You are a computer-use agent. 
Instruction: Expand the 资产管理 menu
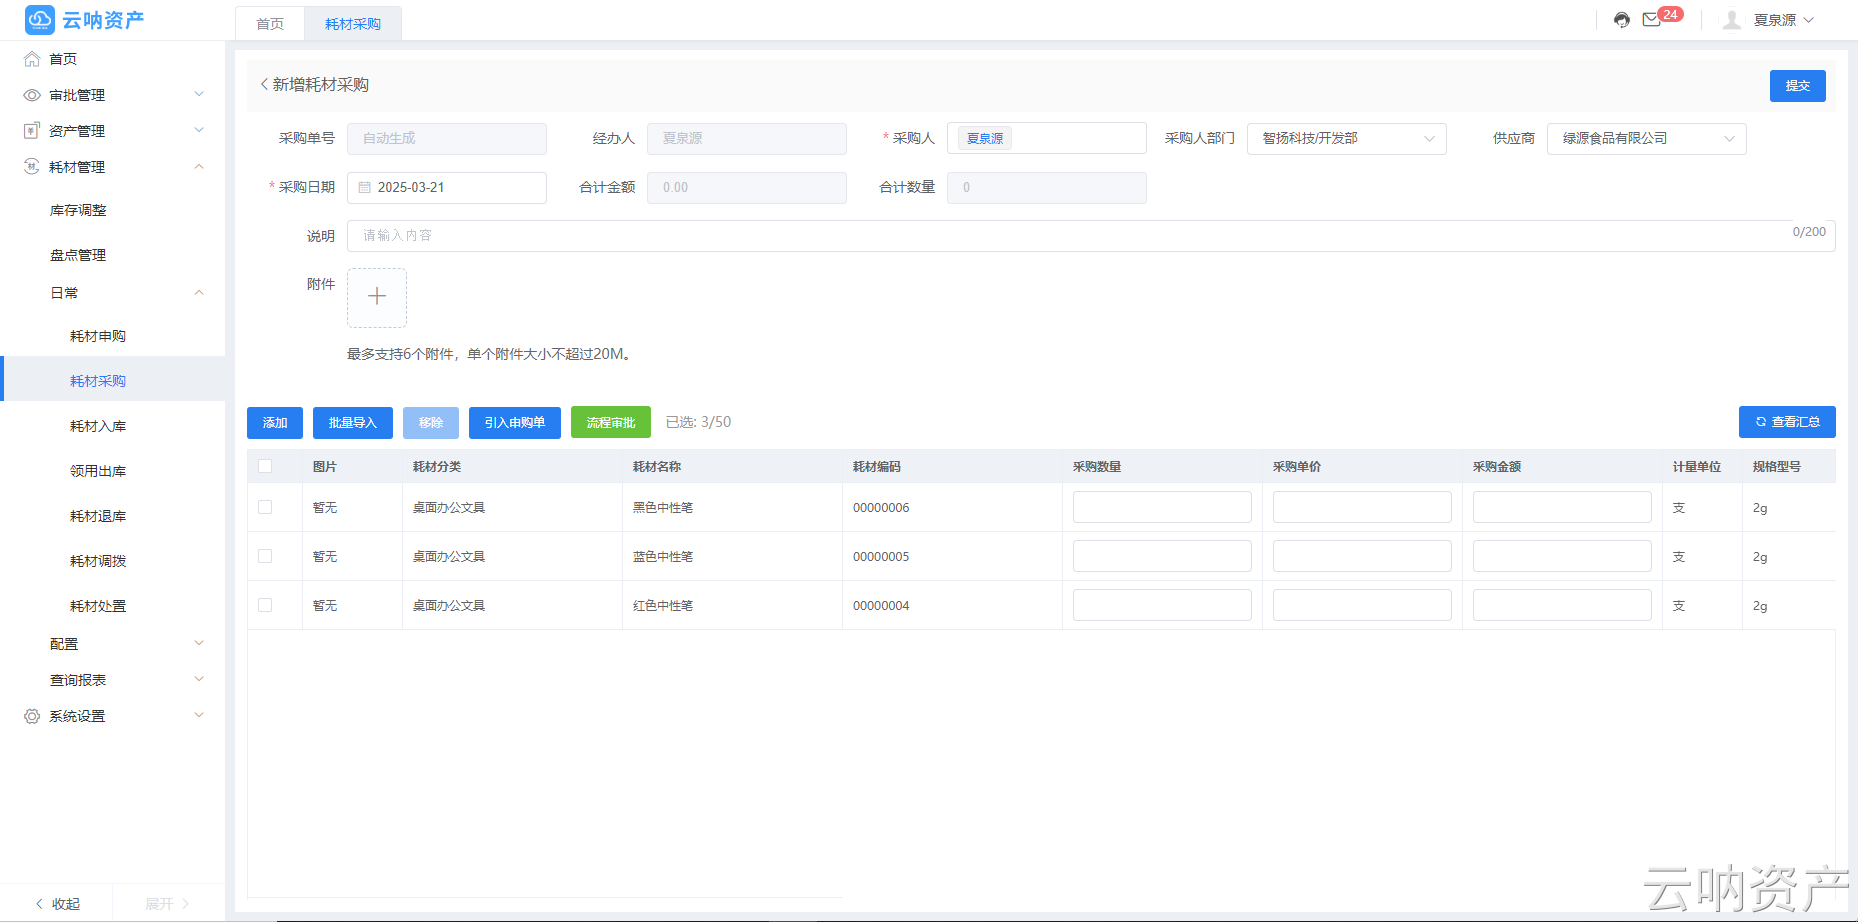(199, 131)
